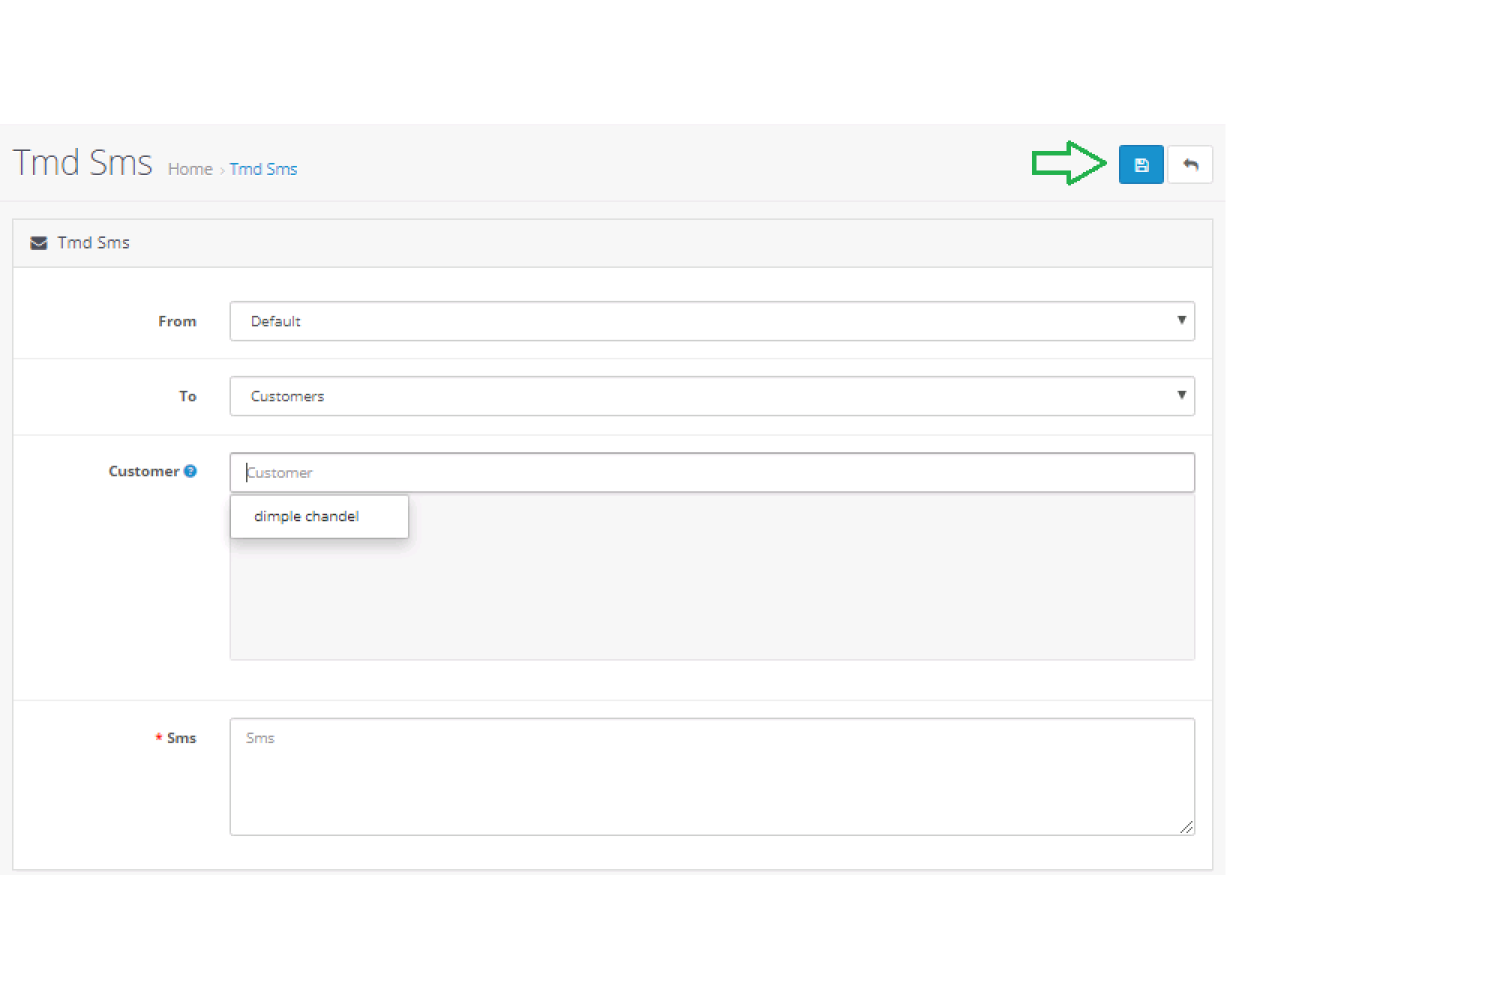Go to the Home breadcrumb link
The image size is (1500, 1000).
(190, 169)
